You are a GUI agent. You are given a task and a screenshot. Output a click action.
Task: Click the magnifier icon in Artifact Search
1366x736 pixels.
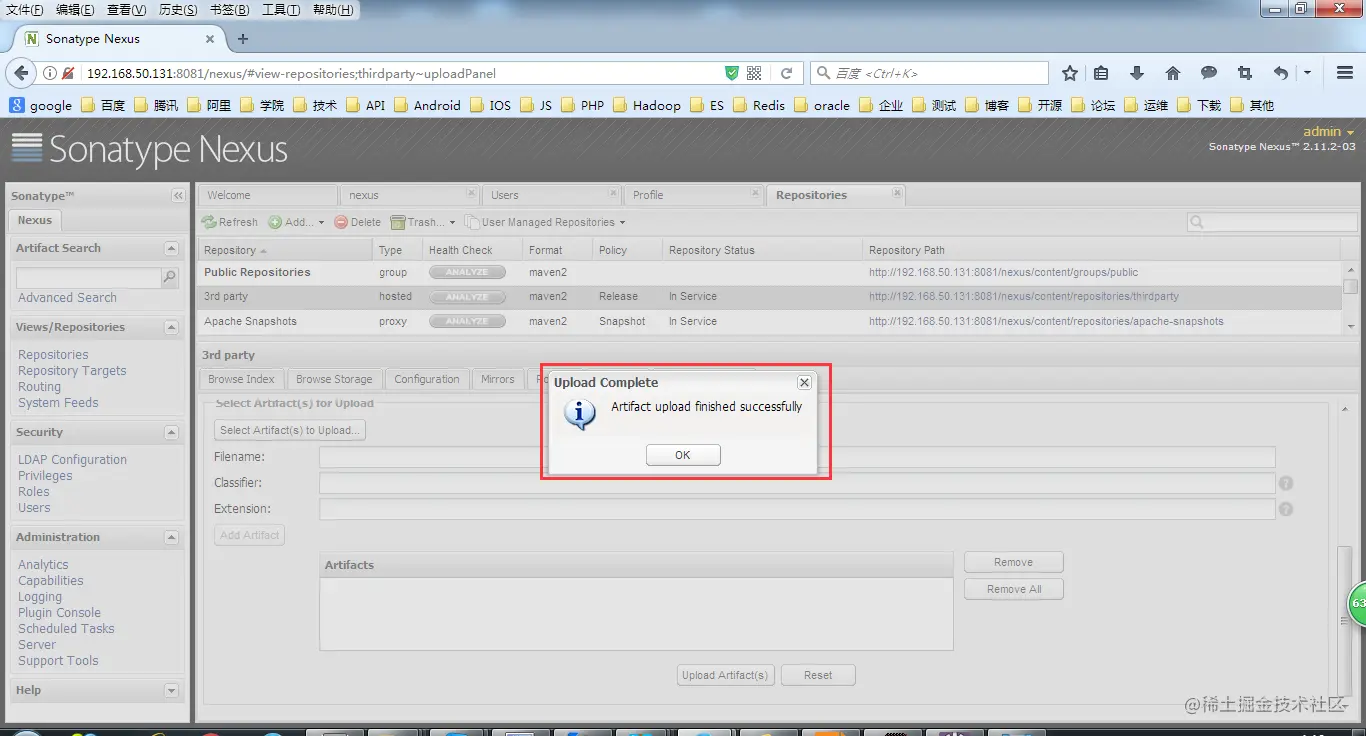(170, 277)
